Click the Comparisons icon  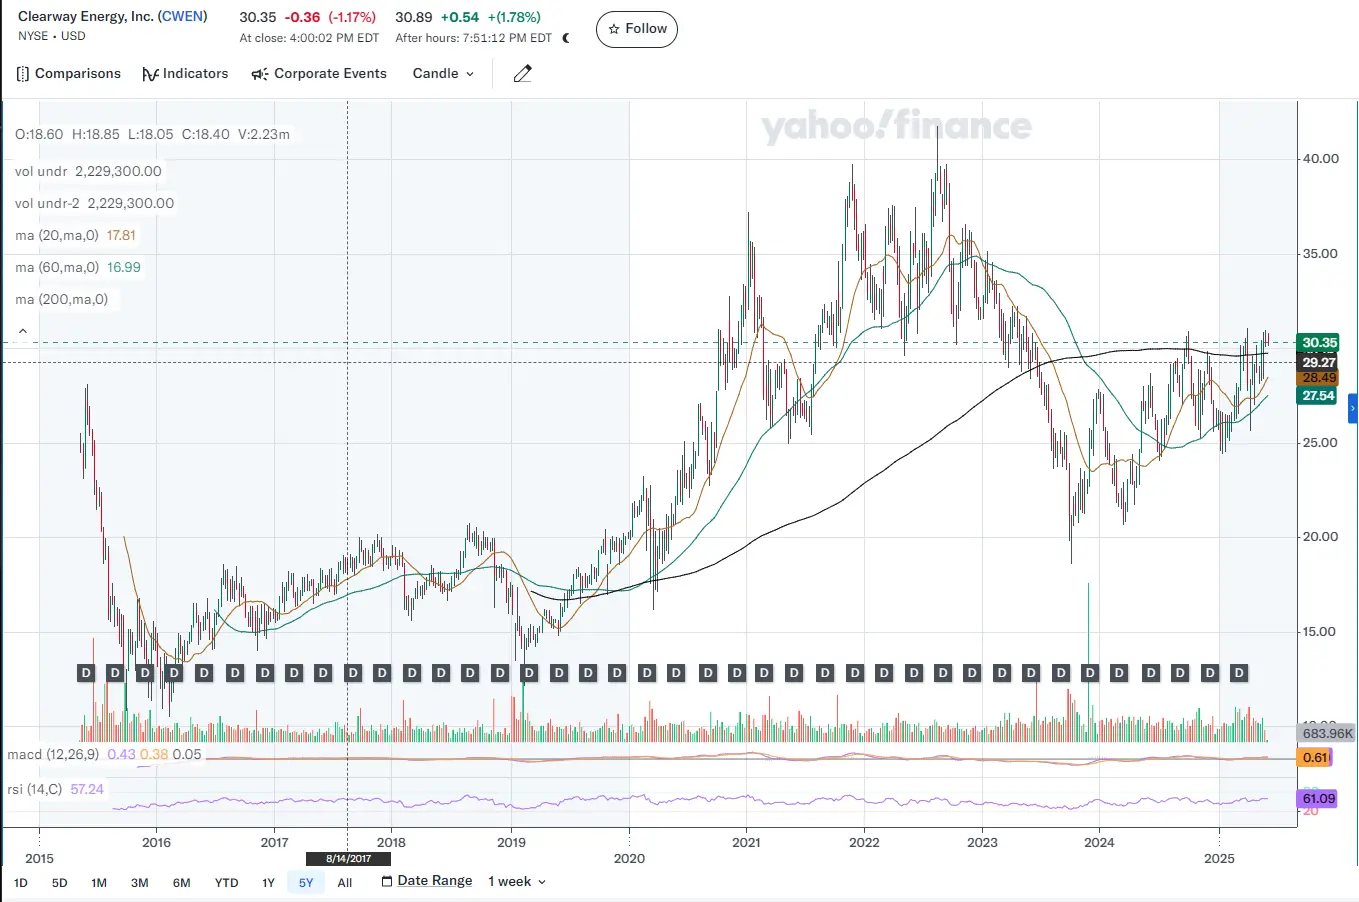[23, 74]
